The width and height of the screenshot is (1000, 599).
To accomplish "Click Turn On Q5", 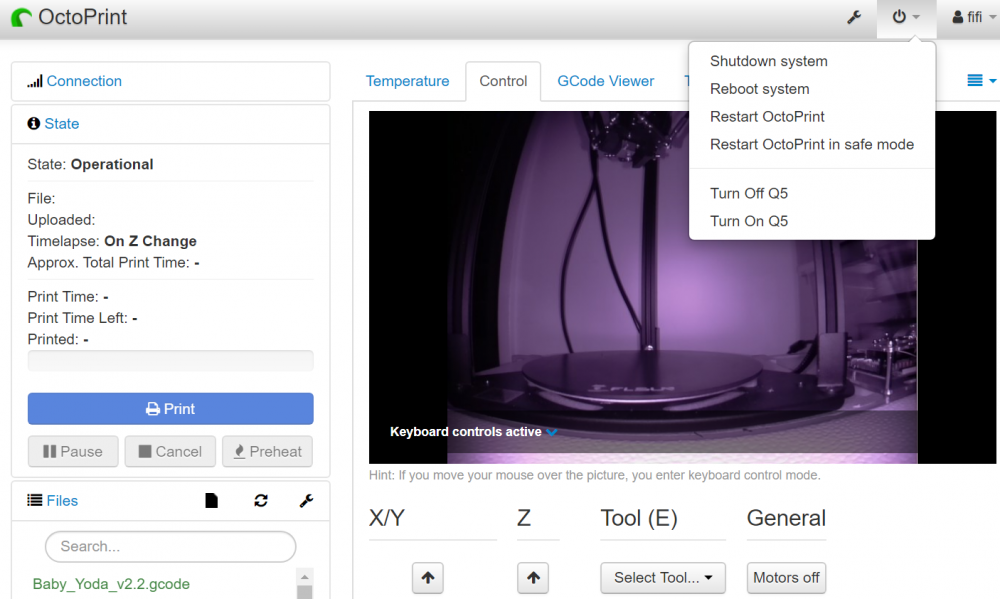I will tap(749, 221).
